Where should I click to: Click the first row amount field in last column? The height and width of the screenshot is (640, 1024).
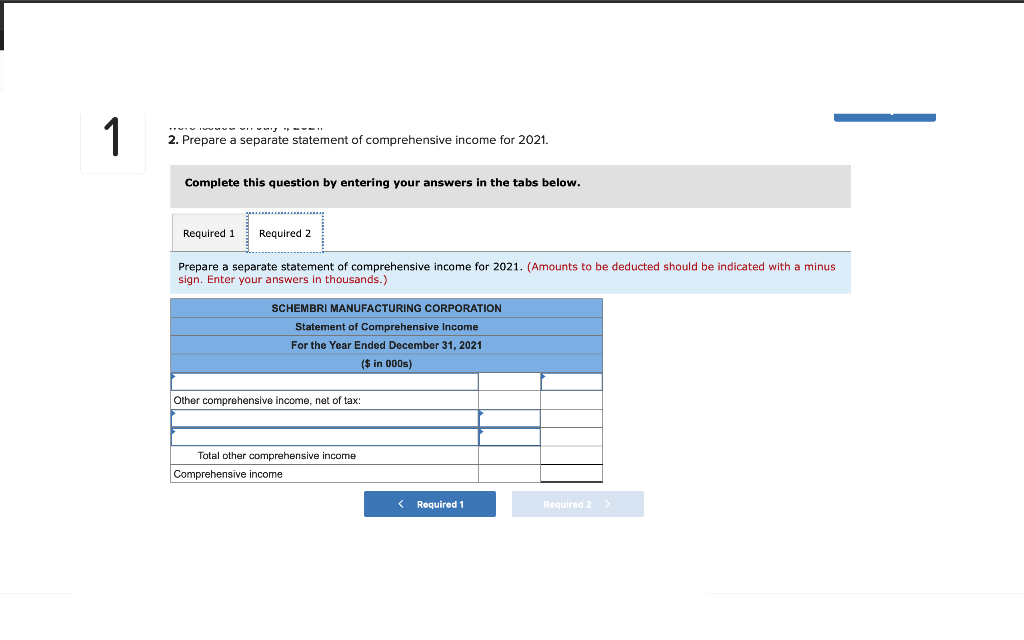pyautogui.click(x=571, y=381)
